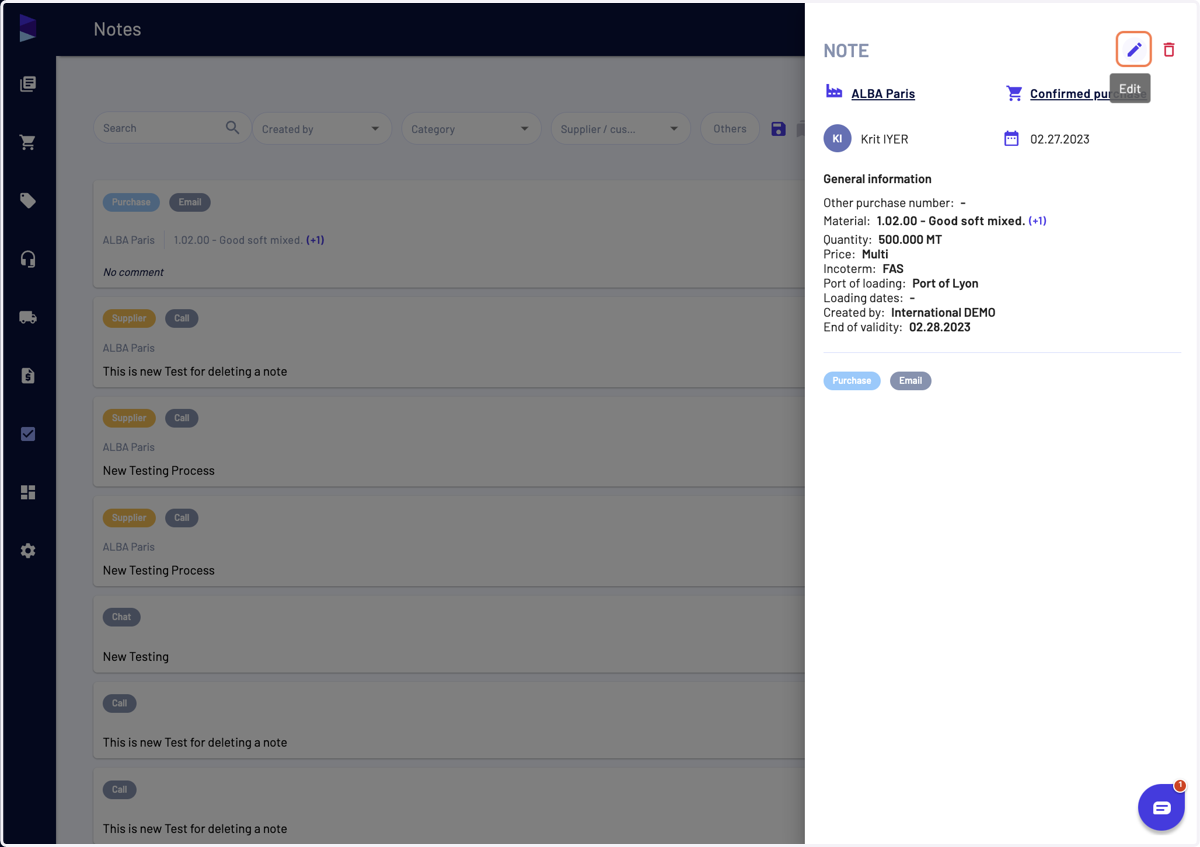Open the ALBA Paris link
1200x847 pixels.
pyautogui.click(x=883, y=93)
